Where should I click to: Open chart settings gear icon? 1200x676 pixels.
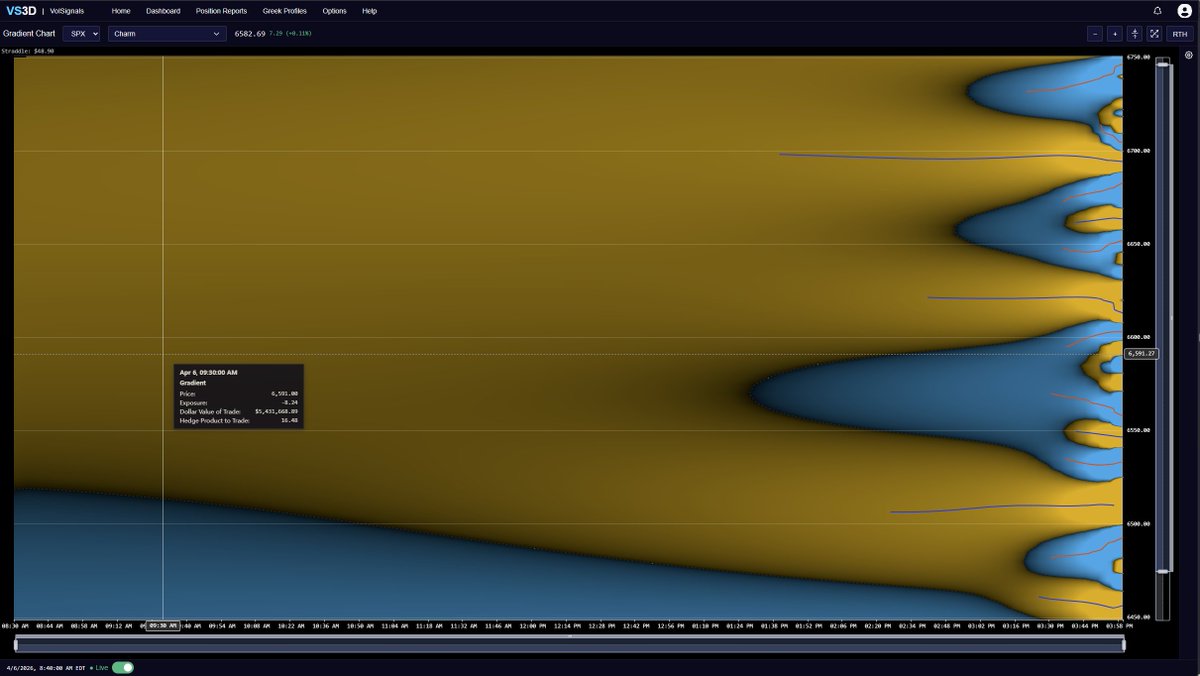tap(1189, 56)
